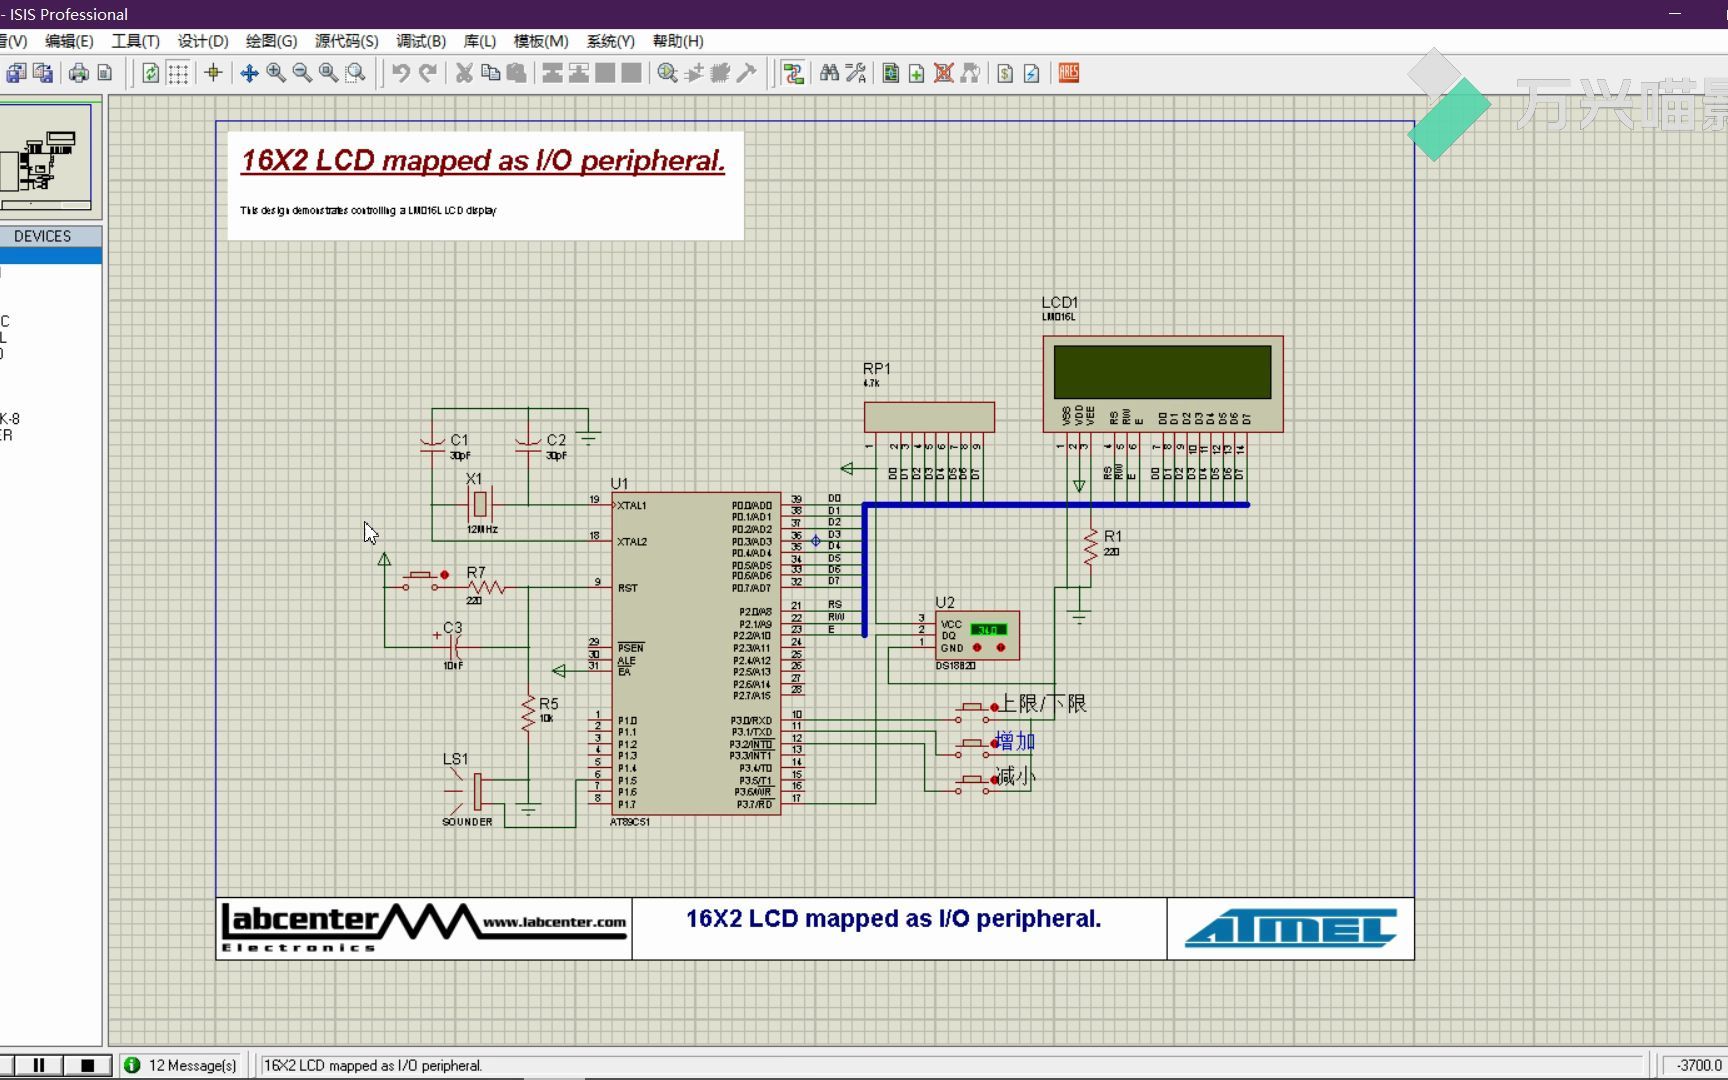This screenshot has height=1080, width=1728.
Task: Click the Stop simulation button
Action: point(88,1065)
